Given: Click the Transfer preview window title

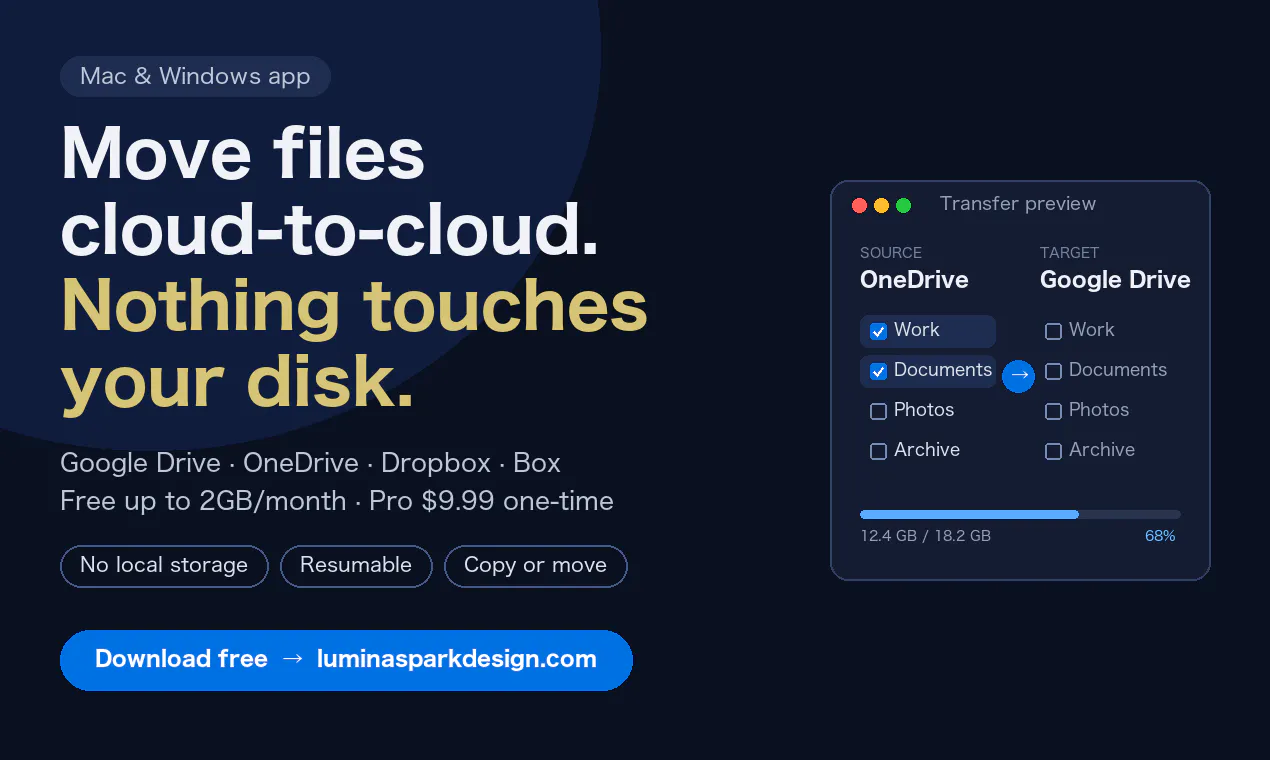Looking at the screenshot, I should (1018, 204).
